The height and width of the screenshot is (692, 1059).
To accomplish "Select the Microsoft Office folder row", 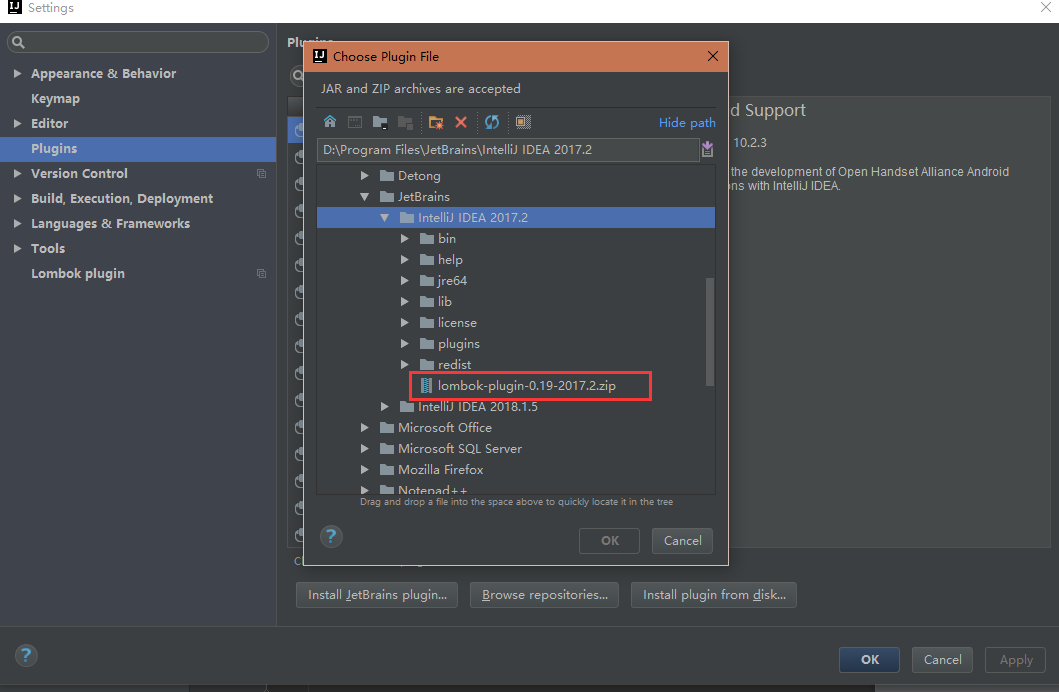I will [516, 427].
